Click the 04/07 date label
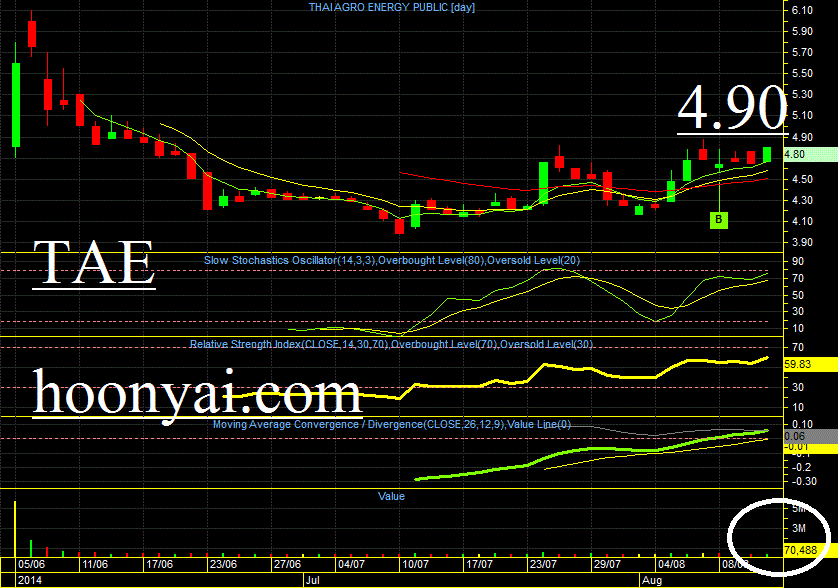838x588 pixels. click(x=351, y=564)
